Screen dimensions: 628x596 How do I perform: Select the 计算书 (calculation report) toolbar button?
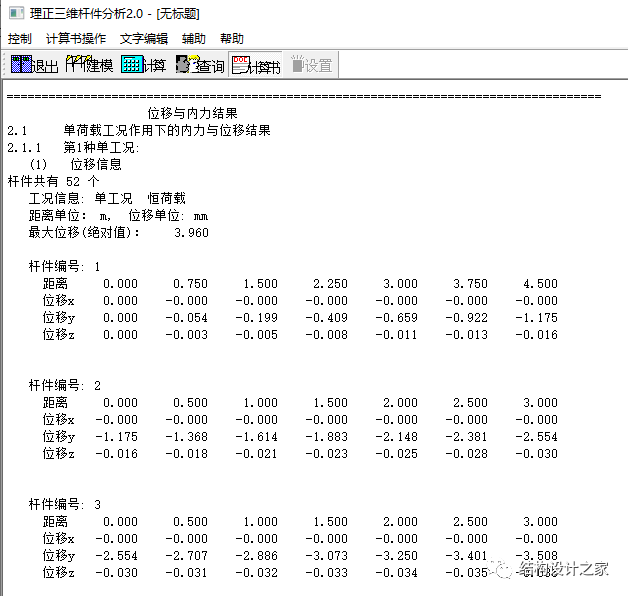[x=256, y=64]
